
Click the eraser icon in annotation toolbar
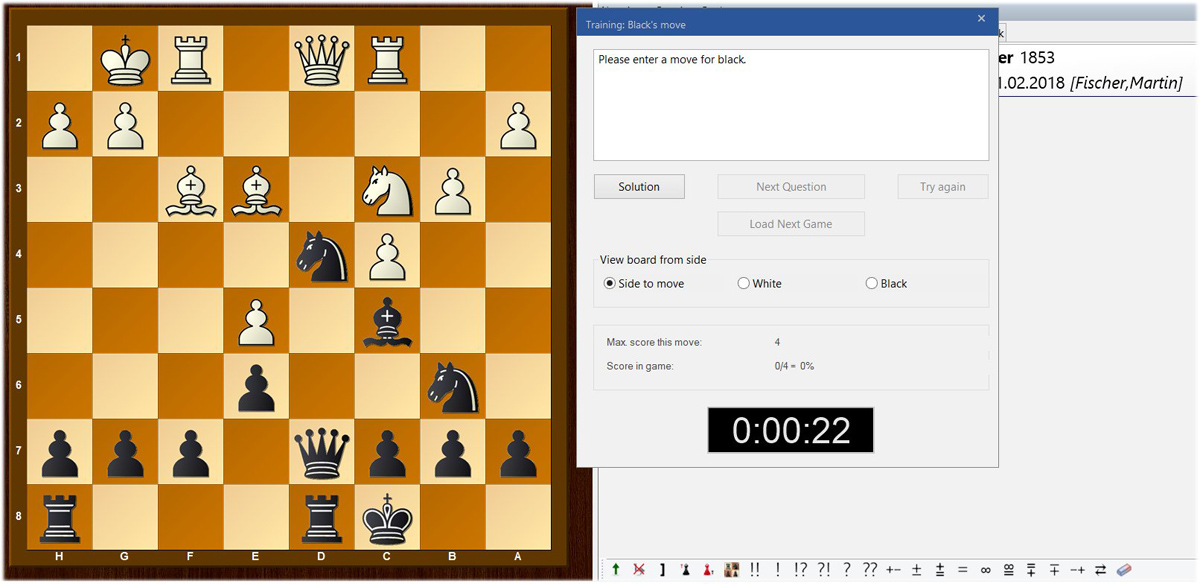(1123, 569)
